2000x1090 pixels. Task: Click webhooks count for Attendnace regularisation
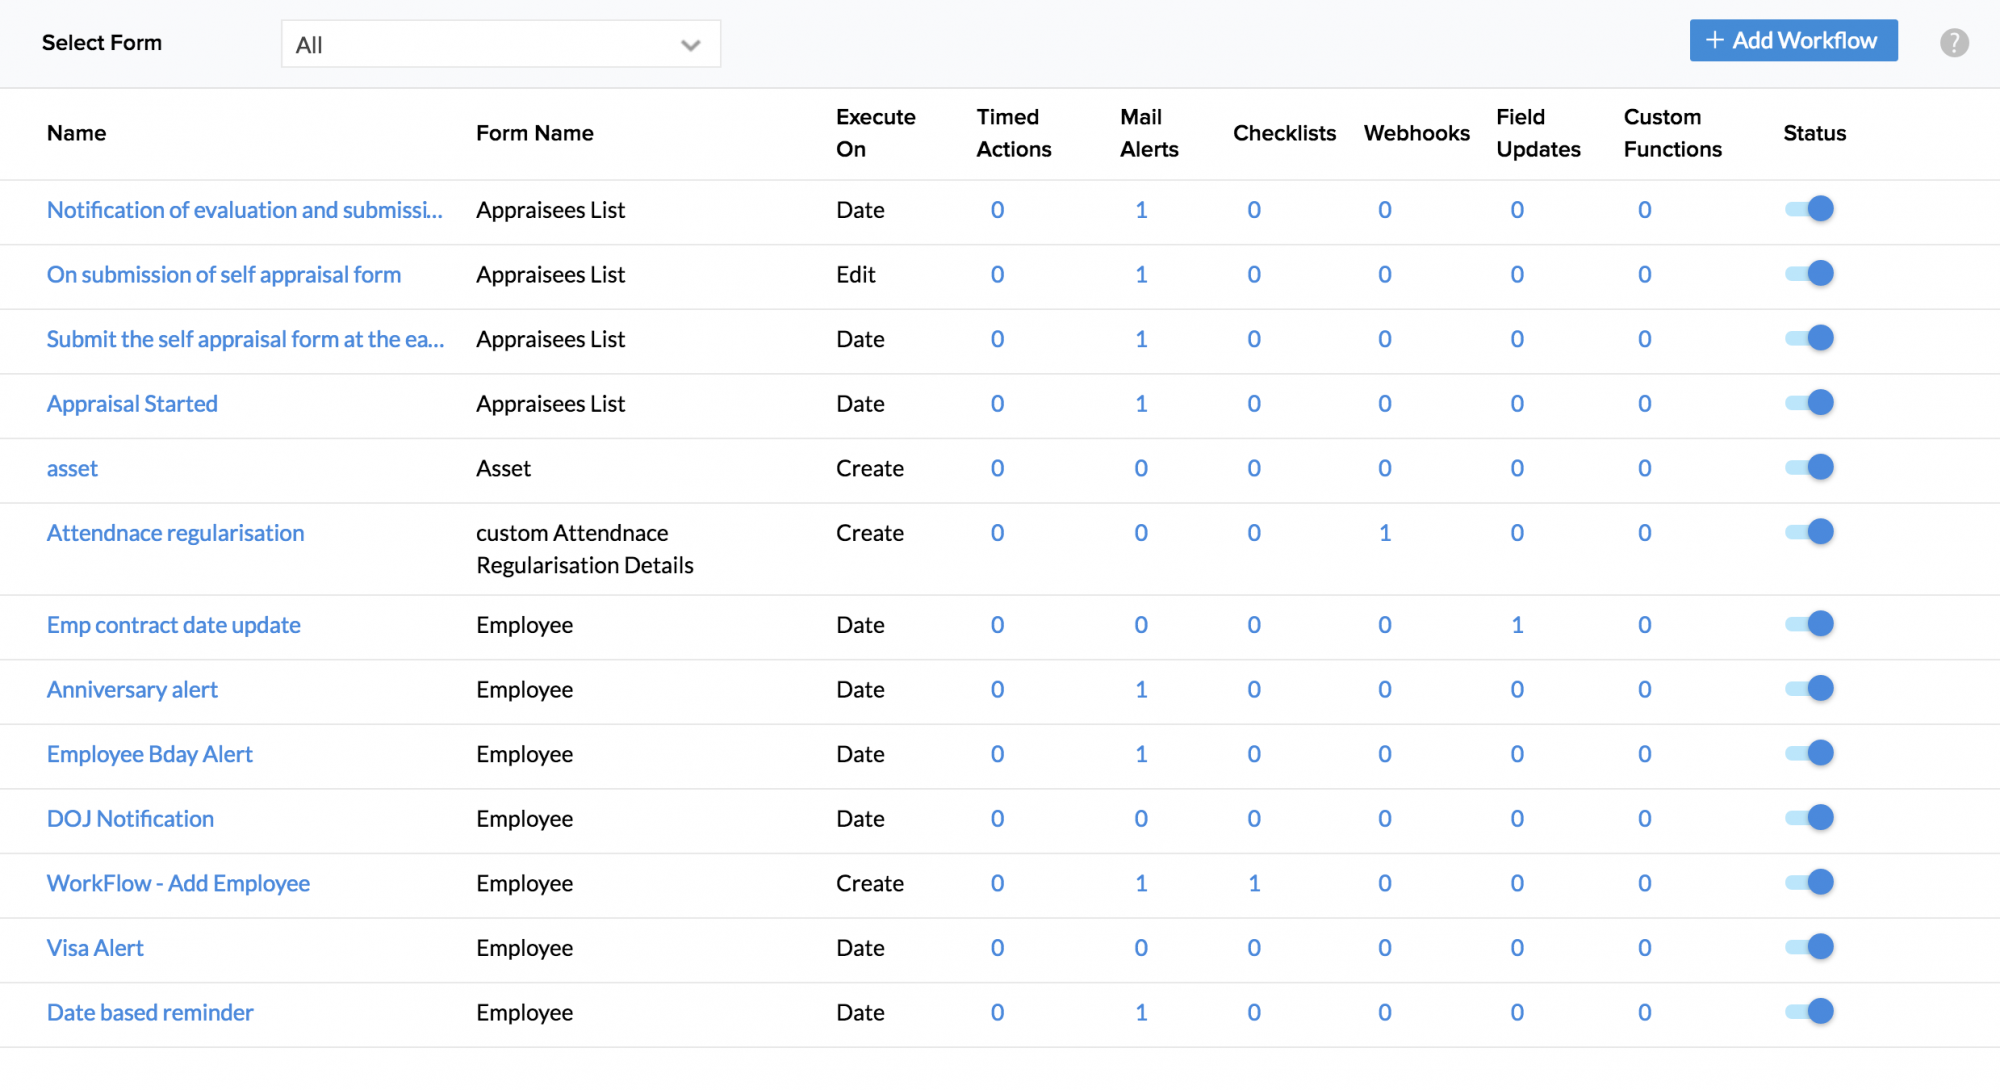click(x=1384, y=533)
